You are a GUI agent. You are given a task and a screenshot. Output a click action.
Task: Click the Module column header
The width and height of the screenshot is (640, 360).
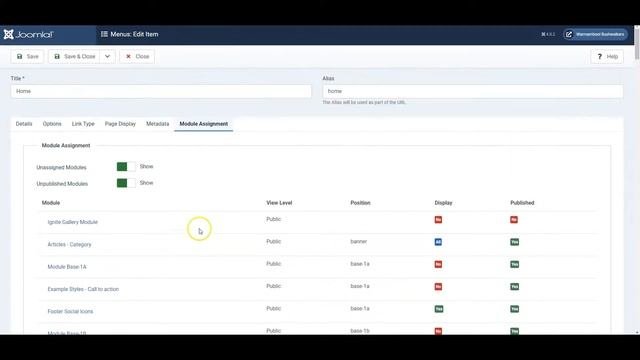click(51, 203)
